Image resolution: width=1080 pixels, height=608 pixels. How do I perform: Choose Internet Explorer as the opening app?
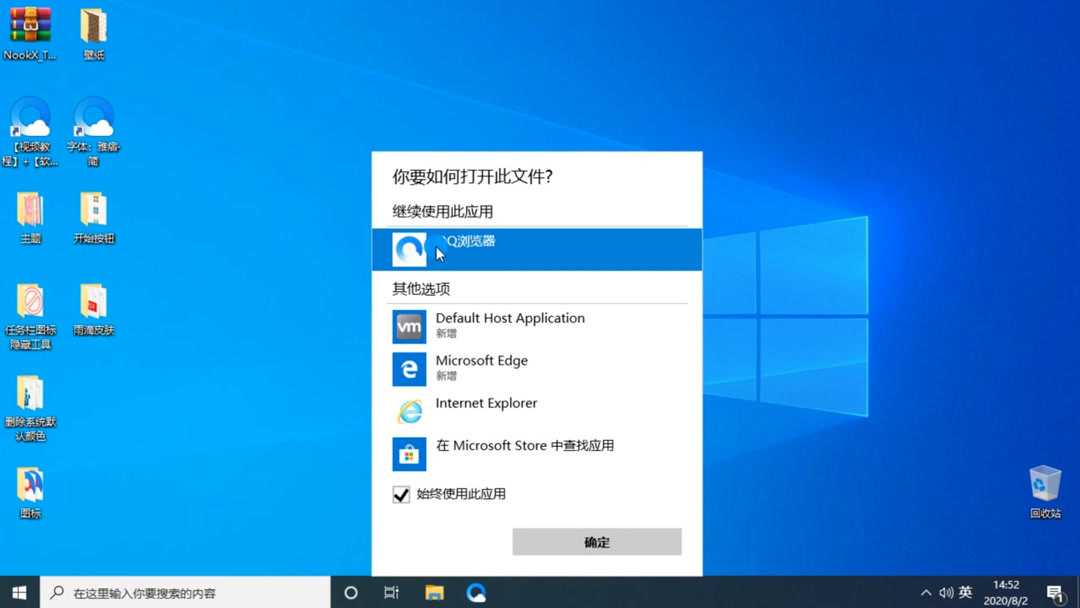(x=486, y=410)
